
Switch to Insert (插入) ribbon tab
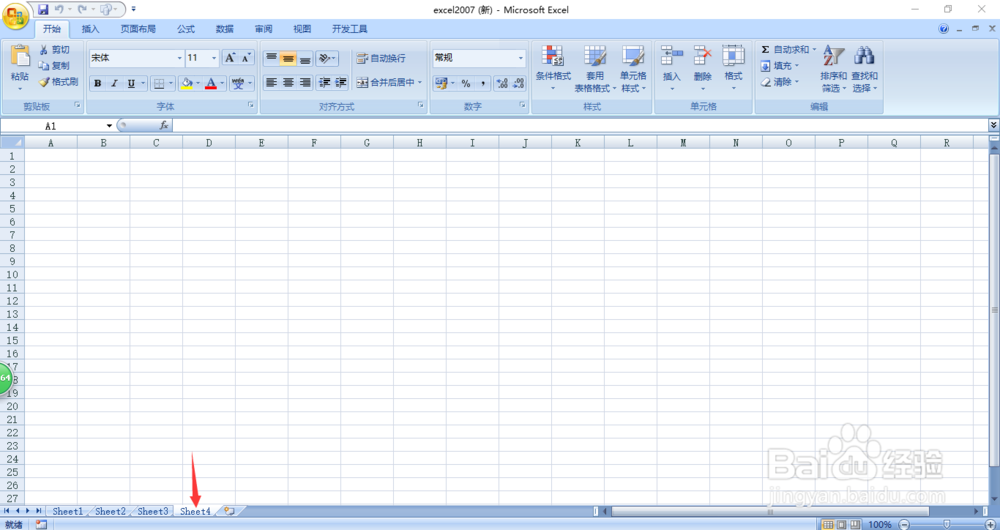(x=91, y=29)
